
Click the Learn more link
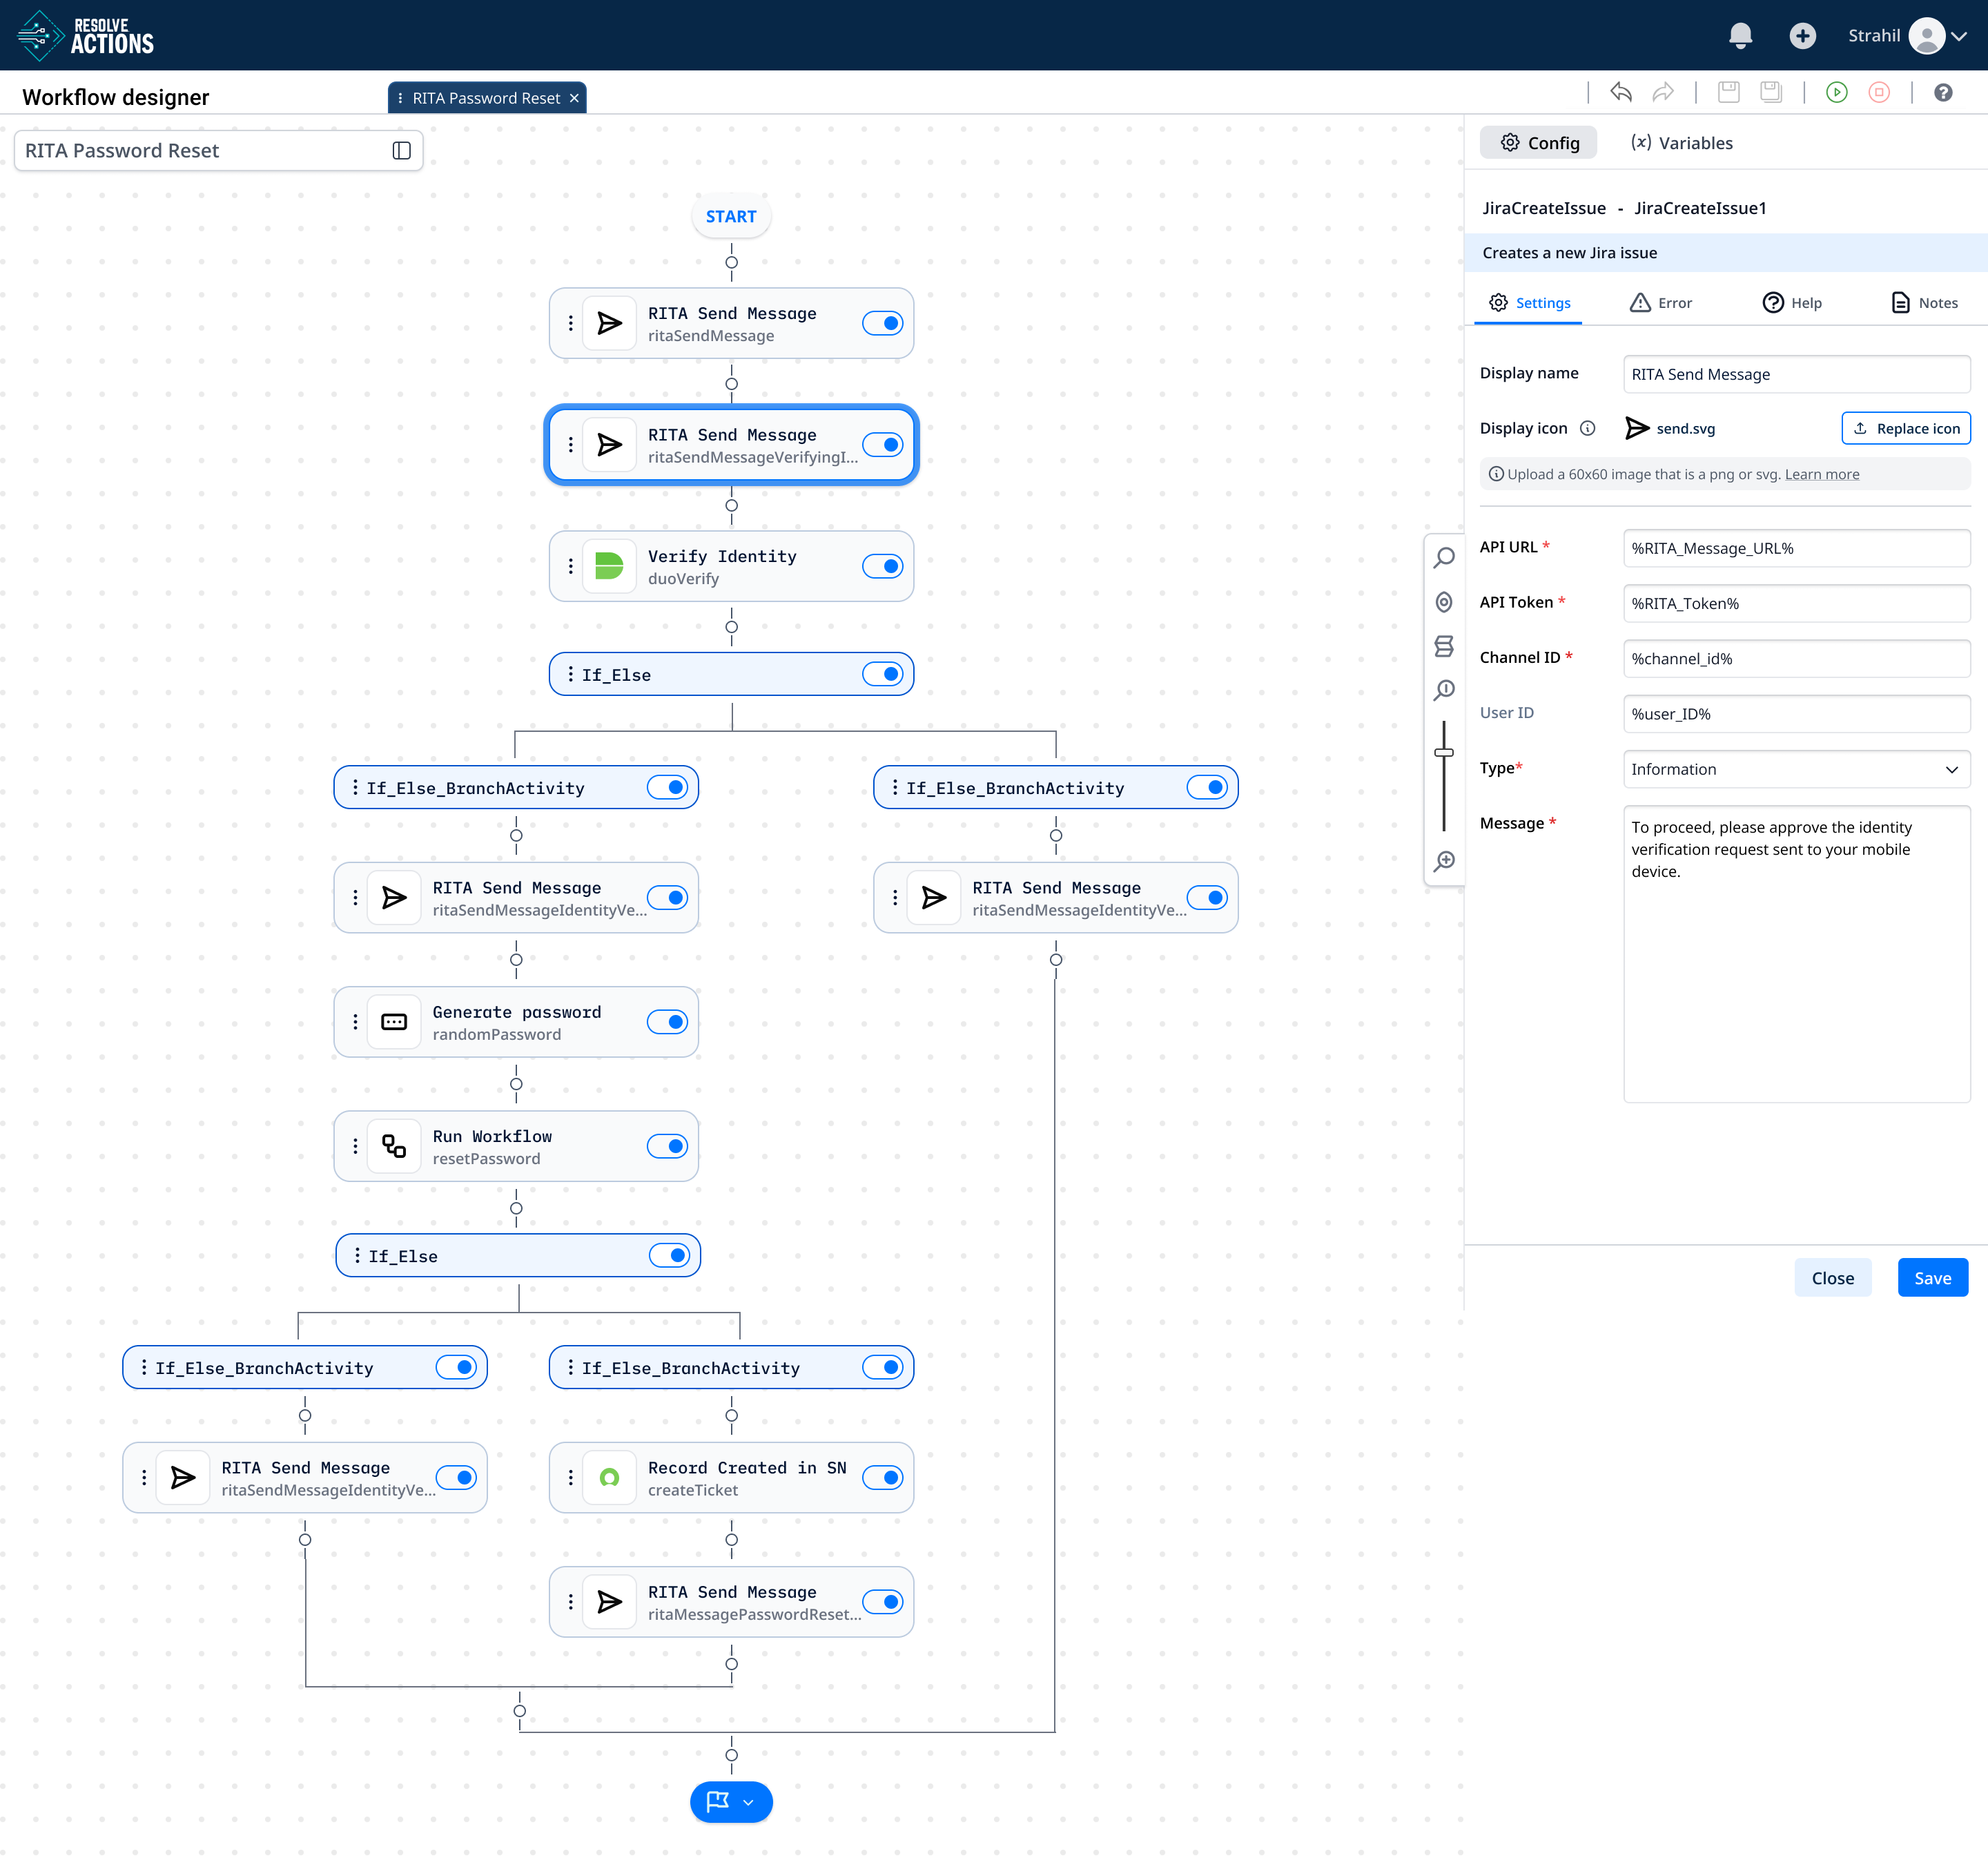(1822, 473)
